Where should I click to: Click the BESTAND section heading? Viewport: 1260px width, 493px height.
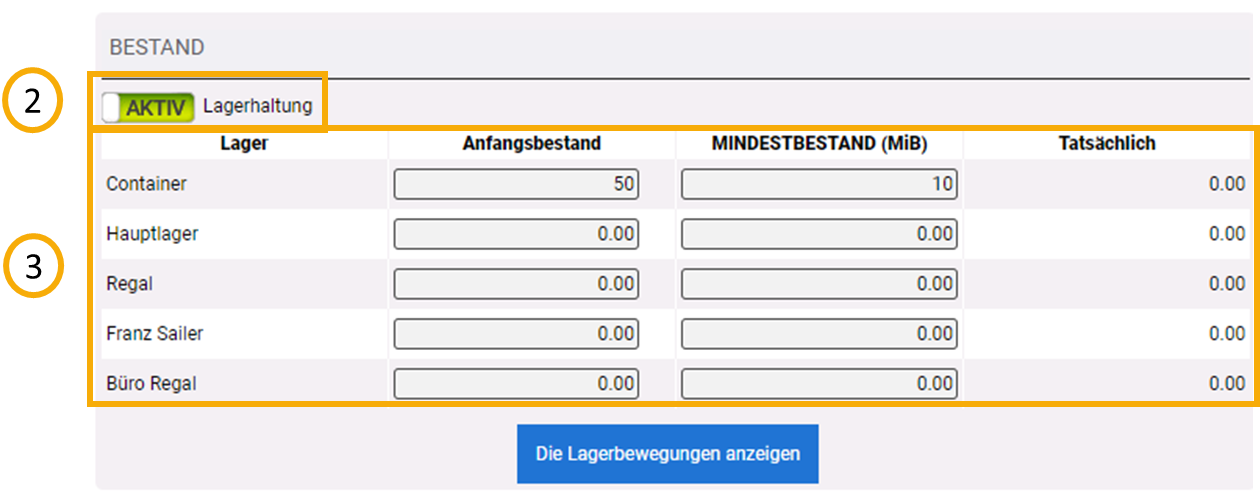157,47
